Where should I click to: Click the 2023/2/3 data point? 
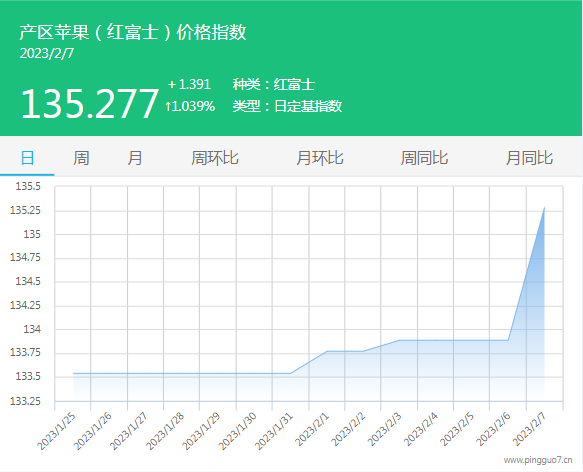tap(399, 340)
